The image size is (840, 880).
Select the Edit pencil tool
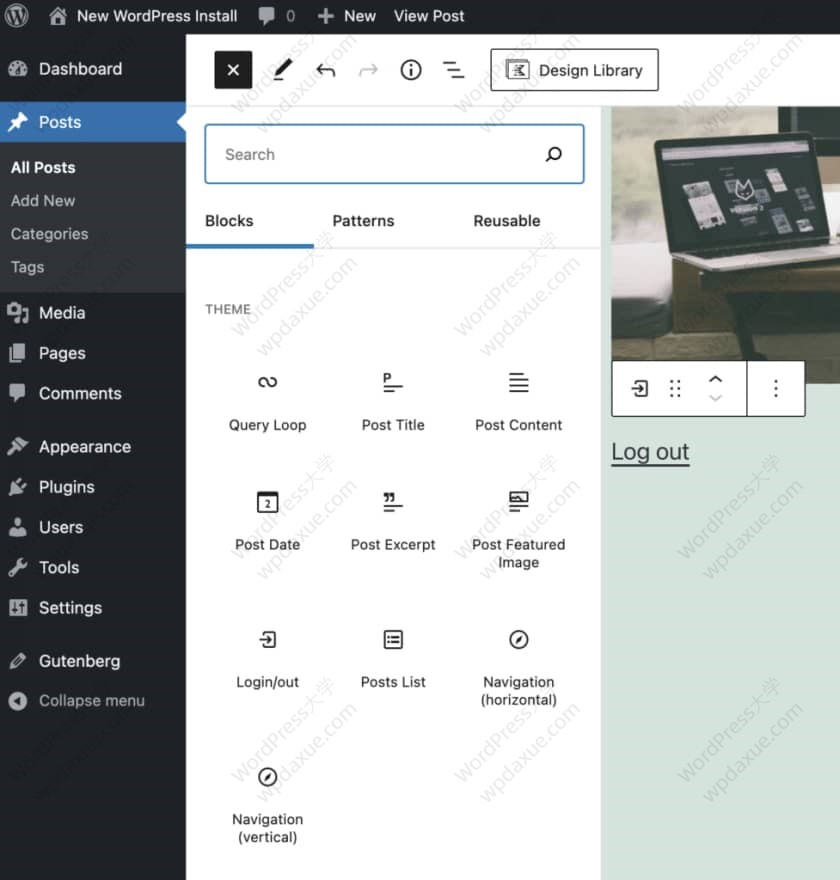(x=282, y=70)
